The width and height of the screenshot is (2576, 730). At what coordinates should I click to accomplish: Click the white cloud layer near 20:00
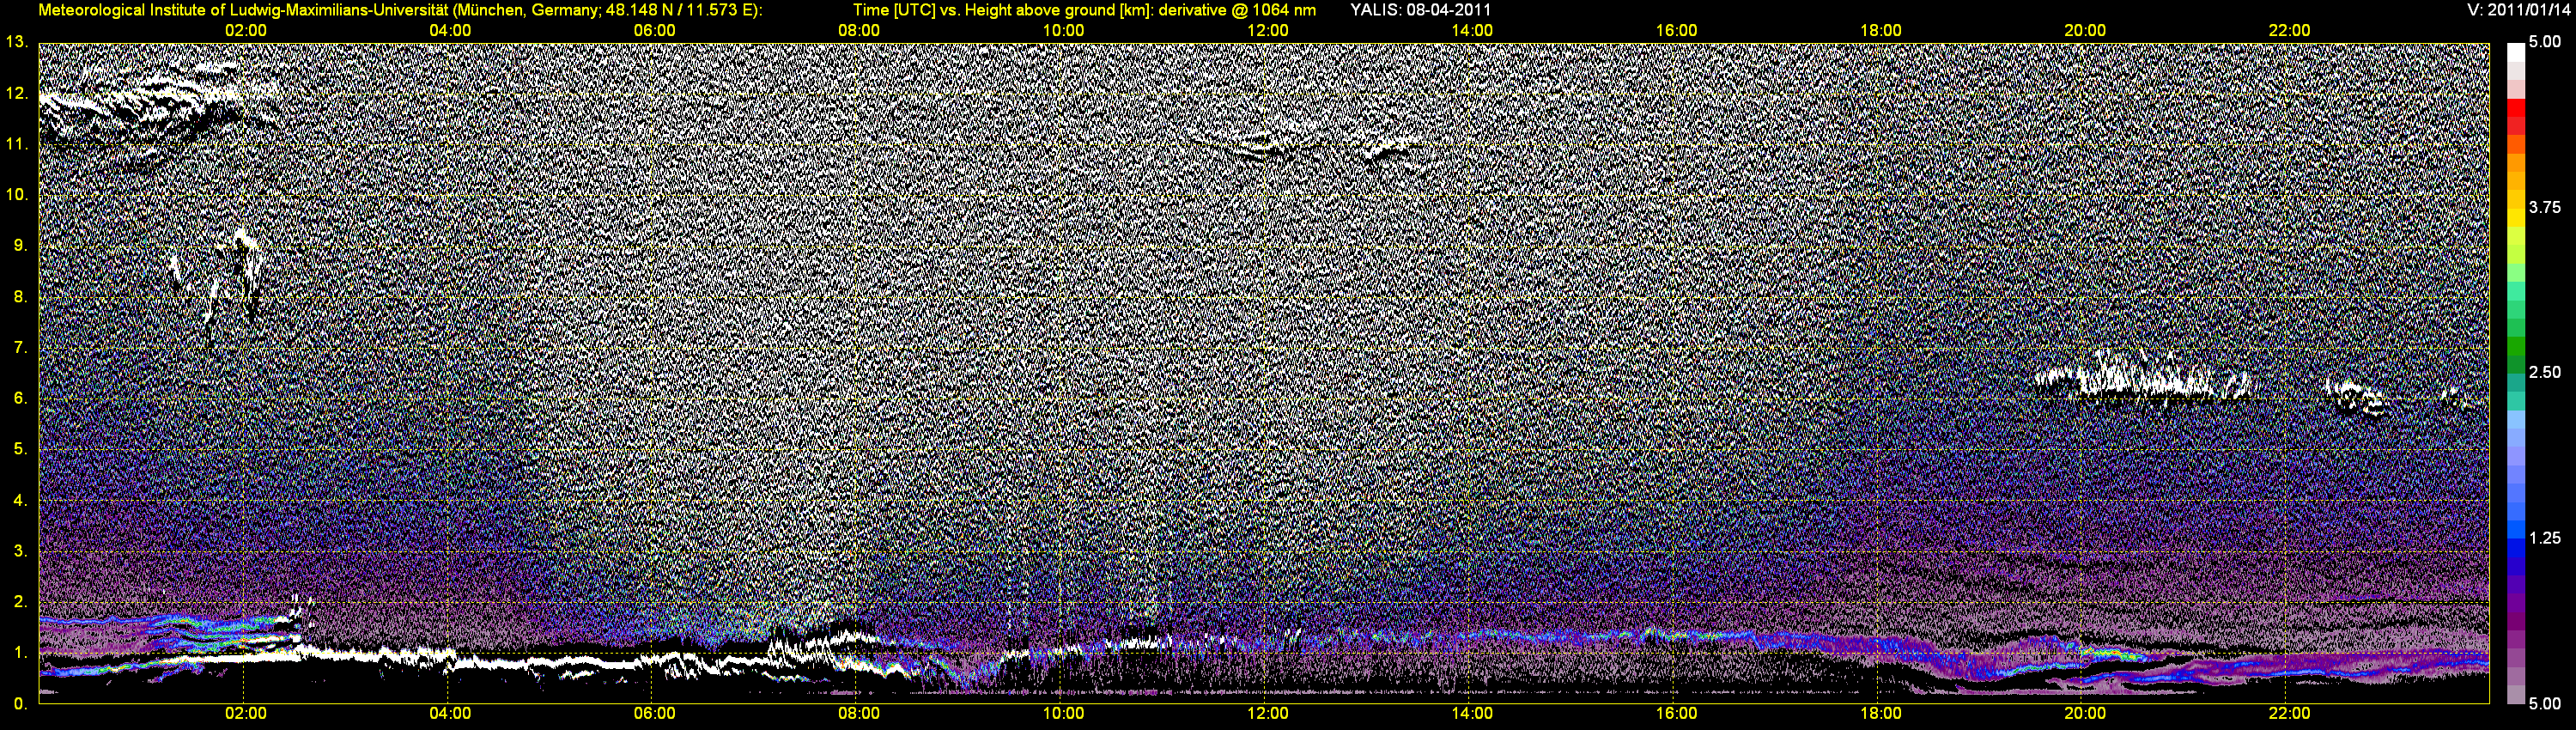click(x=2140, y=381)
